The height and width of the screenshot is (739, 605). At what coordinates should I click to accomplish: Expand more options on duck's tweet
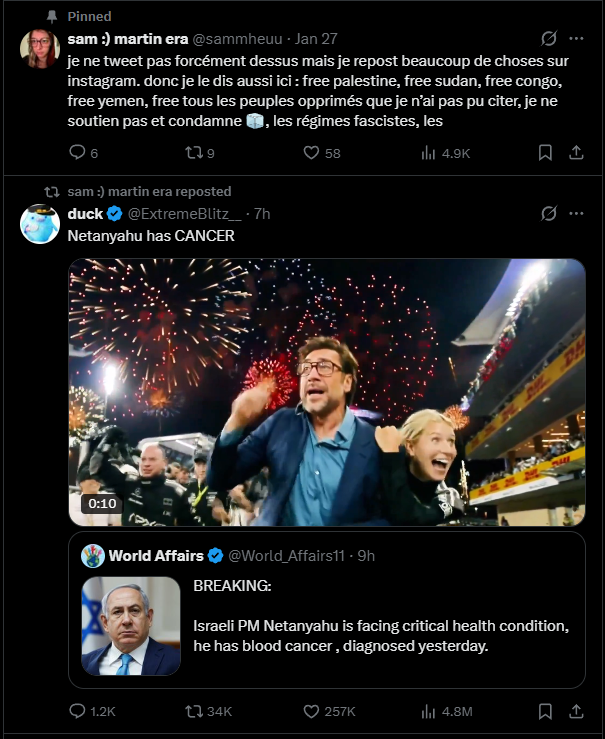576,213
